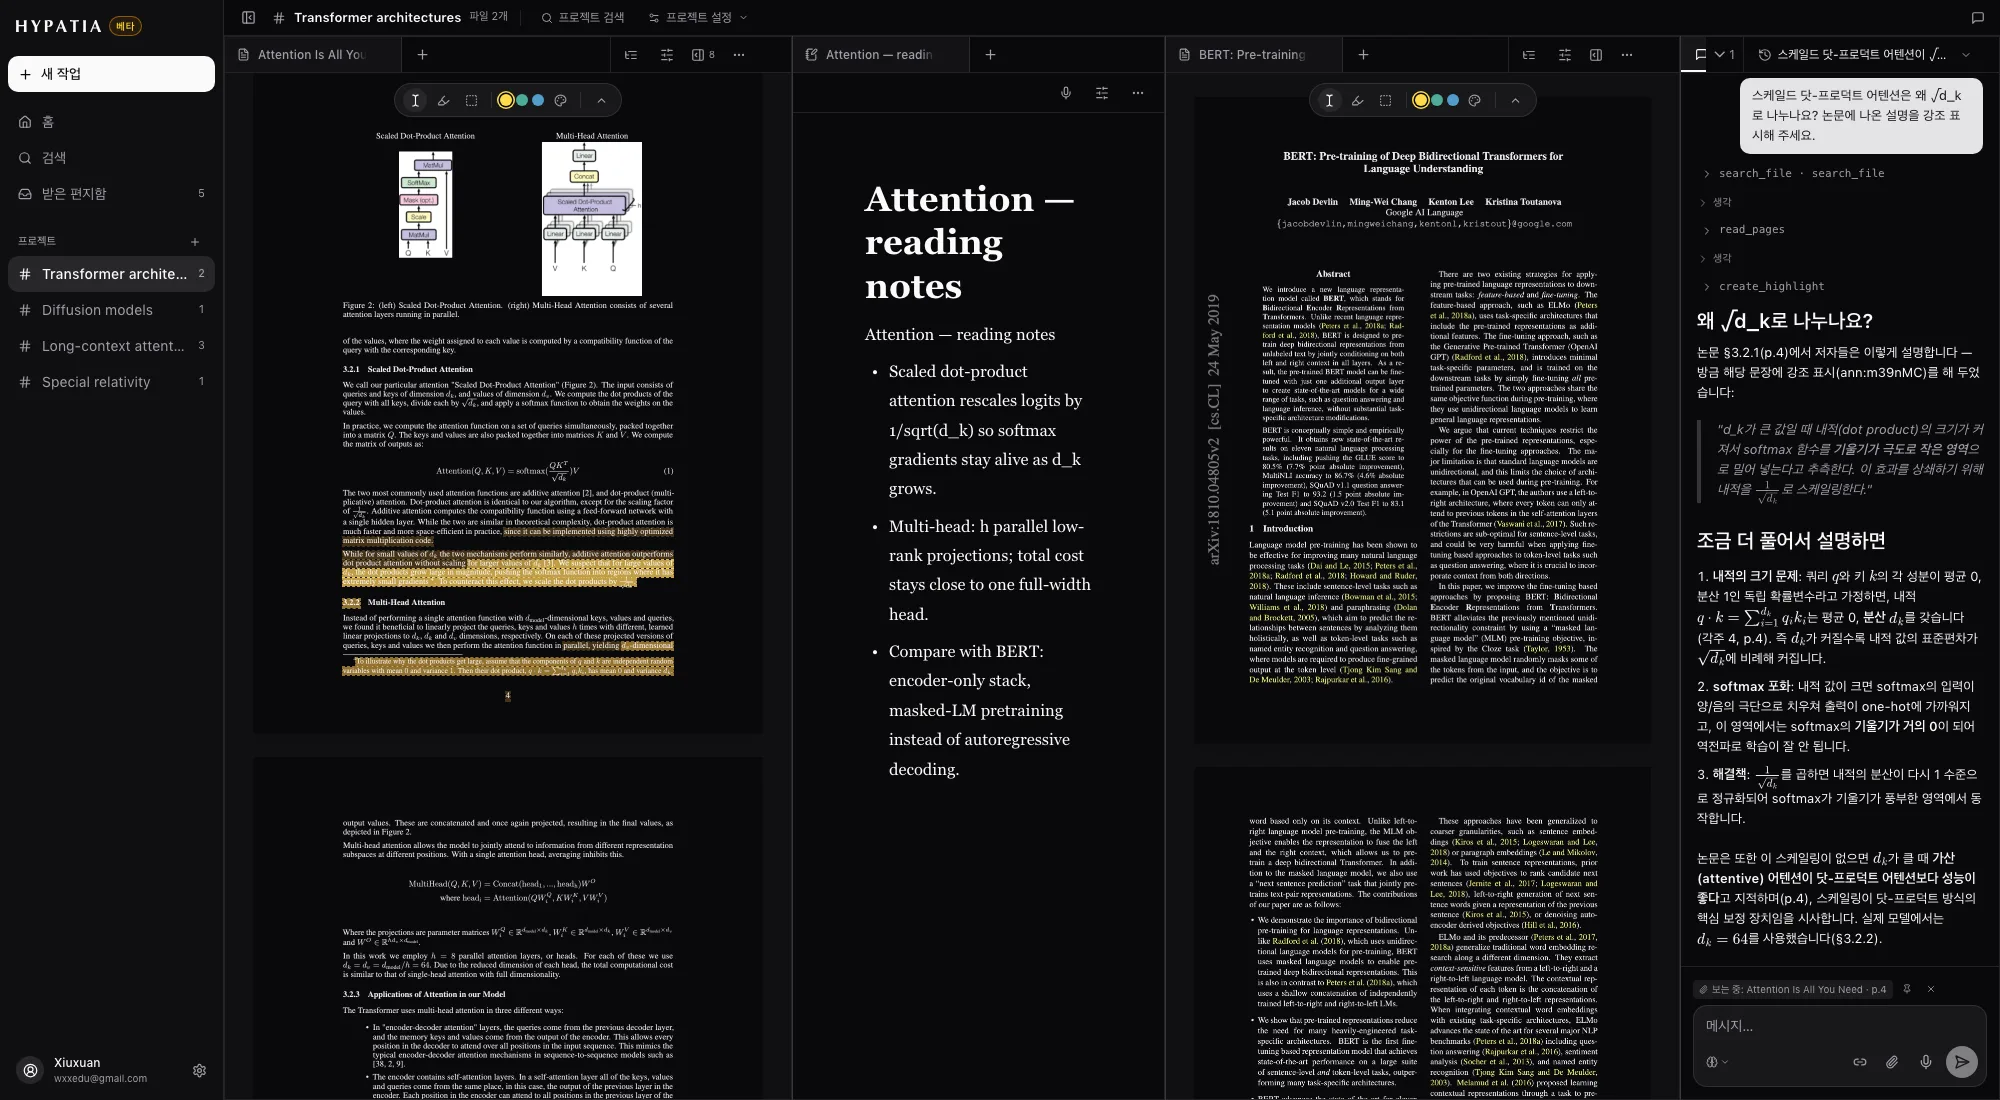Open the side panel icon in the BERT pane

coord(1596,55)
